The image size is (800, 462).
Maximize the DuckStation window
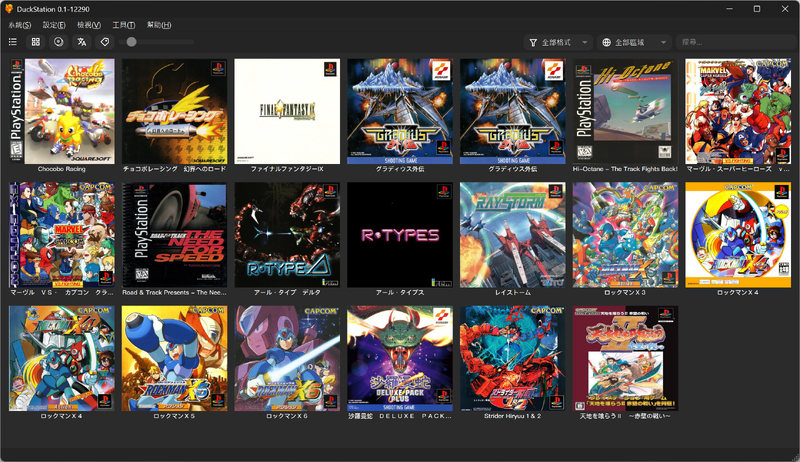pos(757,9)
